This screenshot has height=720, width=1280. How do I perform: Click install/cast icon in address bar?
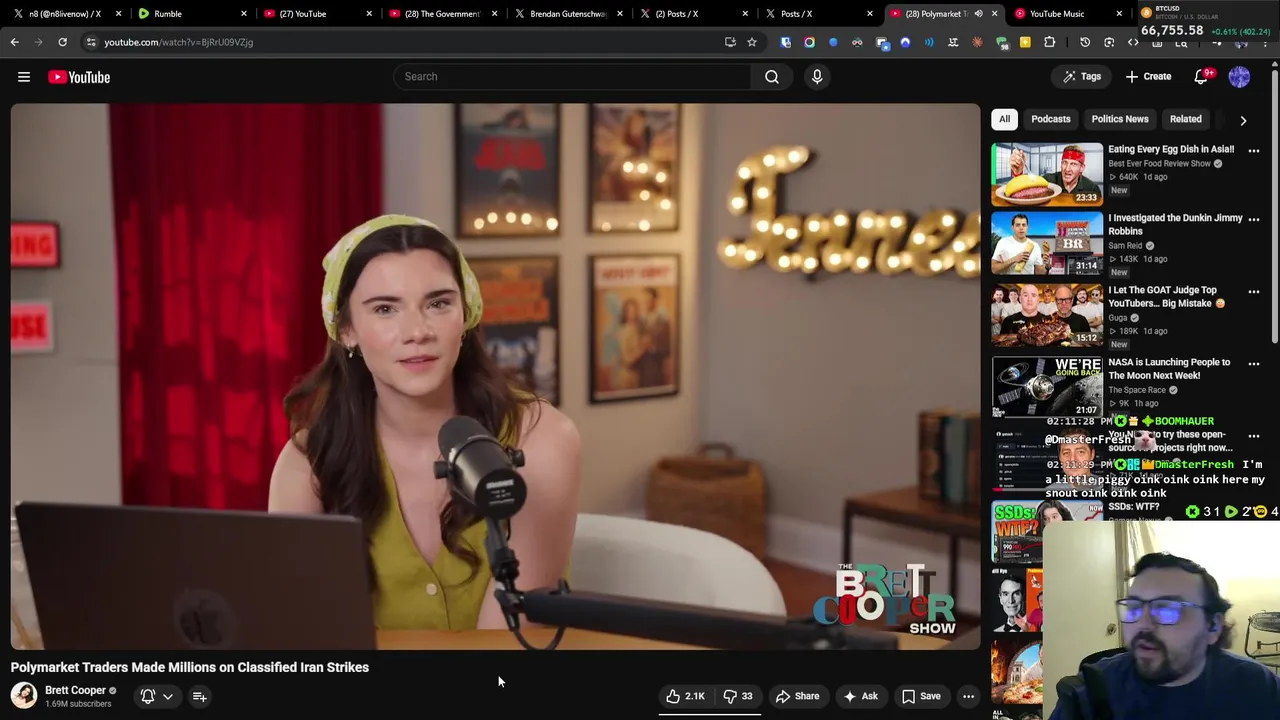(x=730, y=42)
